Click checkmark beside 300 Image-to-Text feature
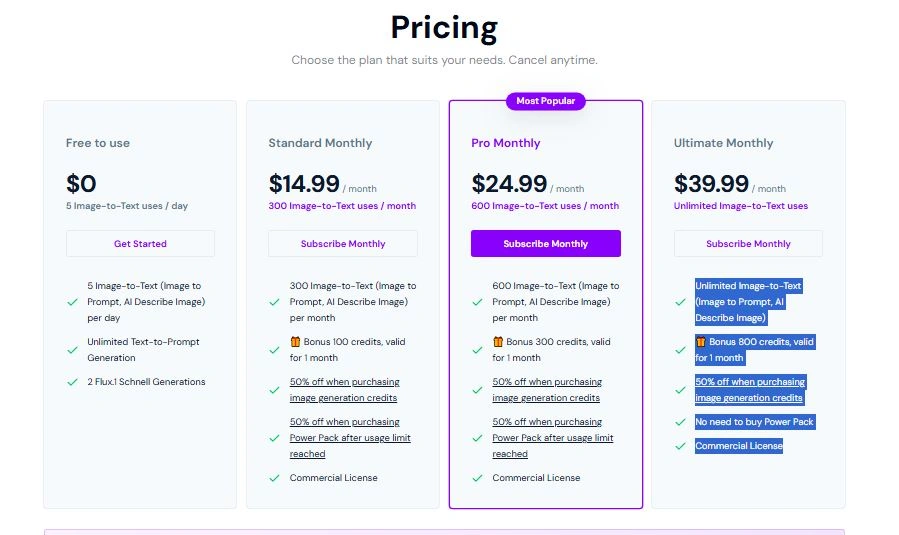 [x=274, y=302]
